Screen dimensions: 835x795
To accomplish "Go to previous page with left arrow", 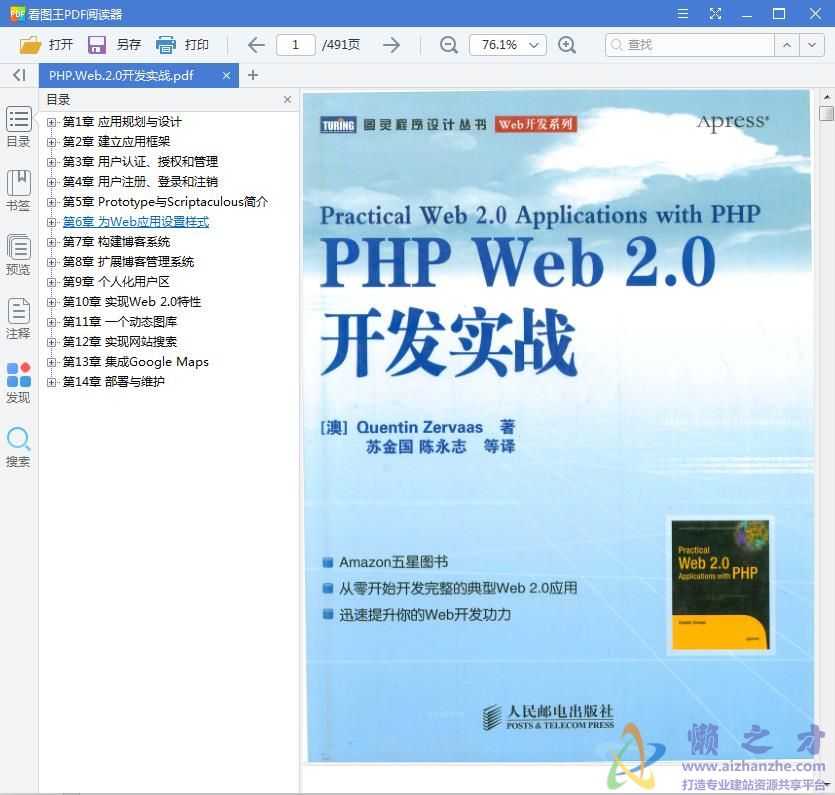I will 256,45.
